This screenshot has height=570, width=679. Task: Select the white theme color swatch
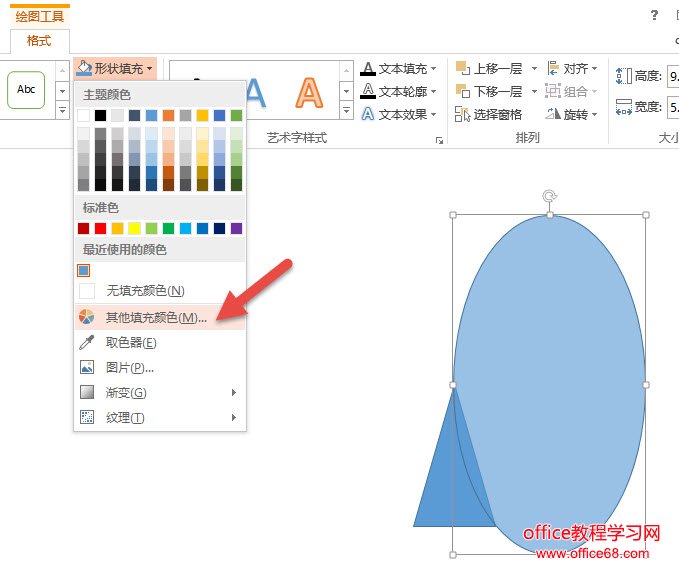point(83,115)
